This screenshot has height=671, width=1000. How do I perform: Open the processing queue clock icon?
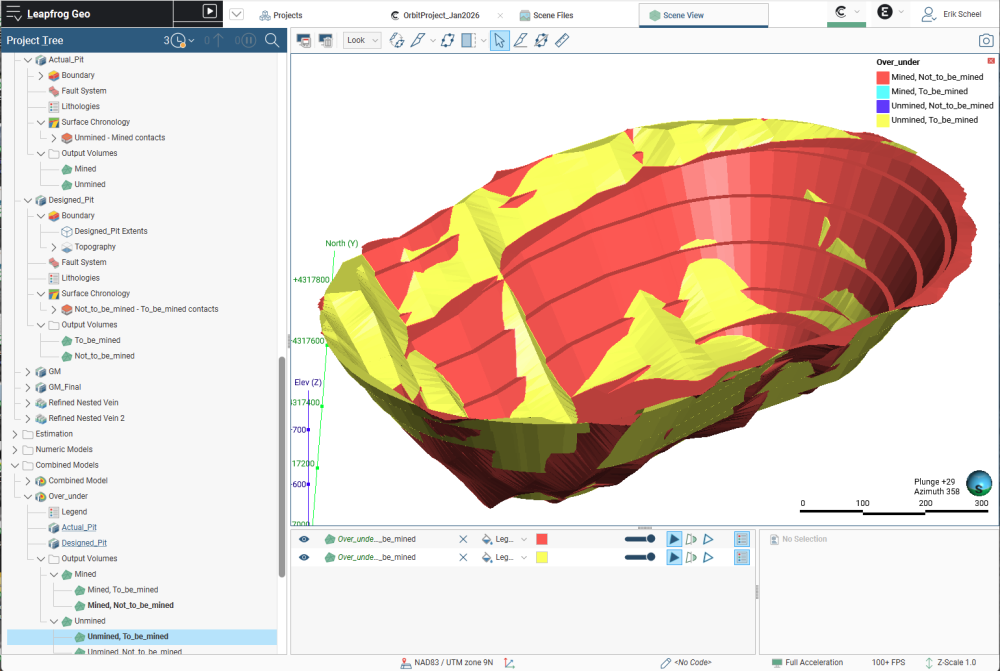[179, 41]
